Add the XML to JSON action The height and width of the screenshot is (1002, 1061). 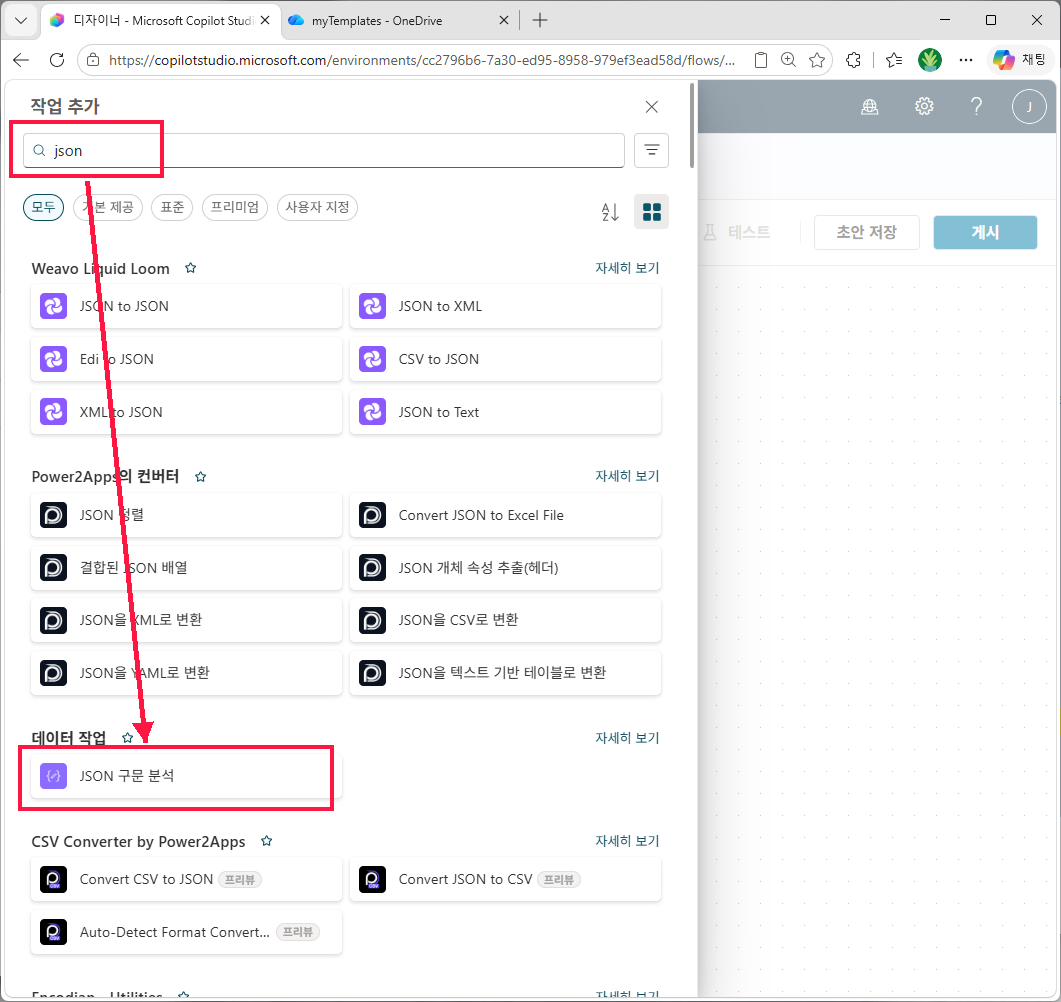click(x=186, y=412)
